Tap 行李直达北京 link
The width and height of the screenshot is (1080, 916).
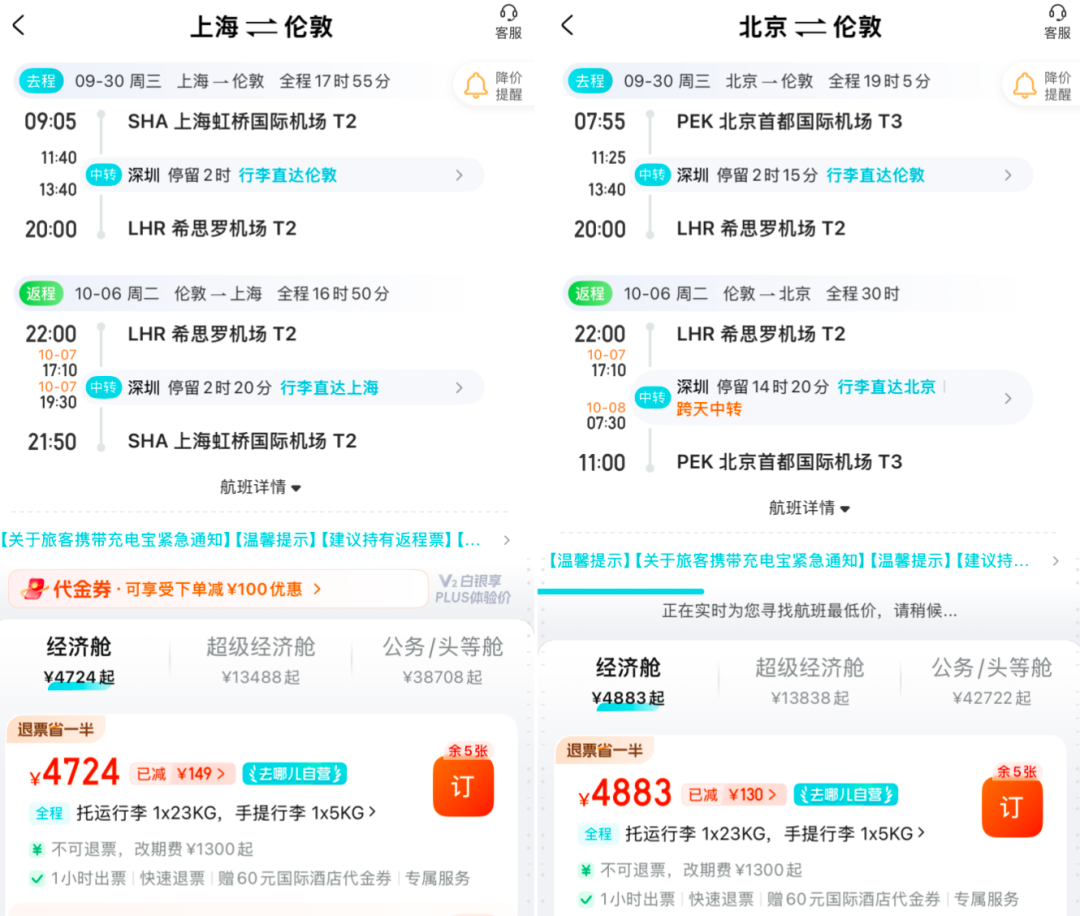(886, 387)
